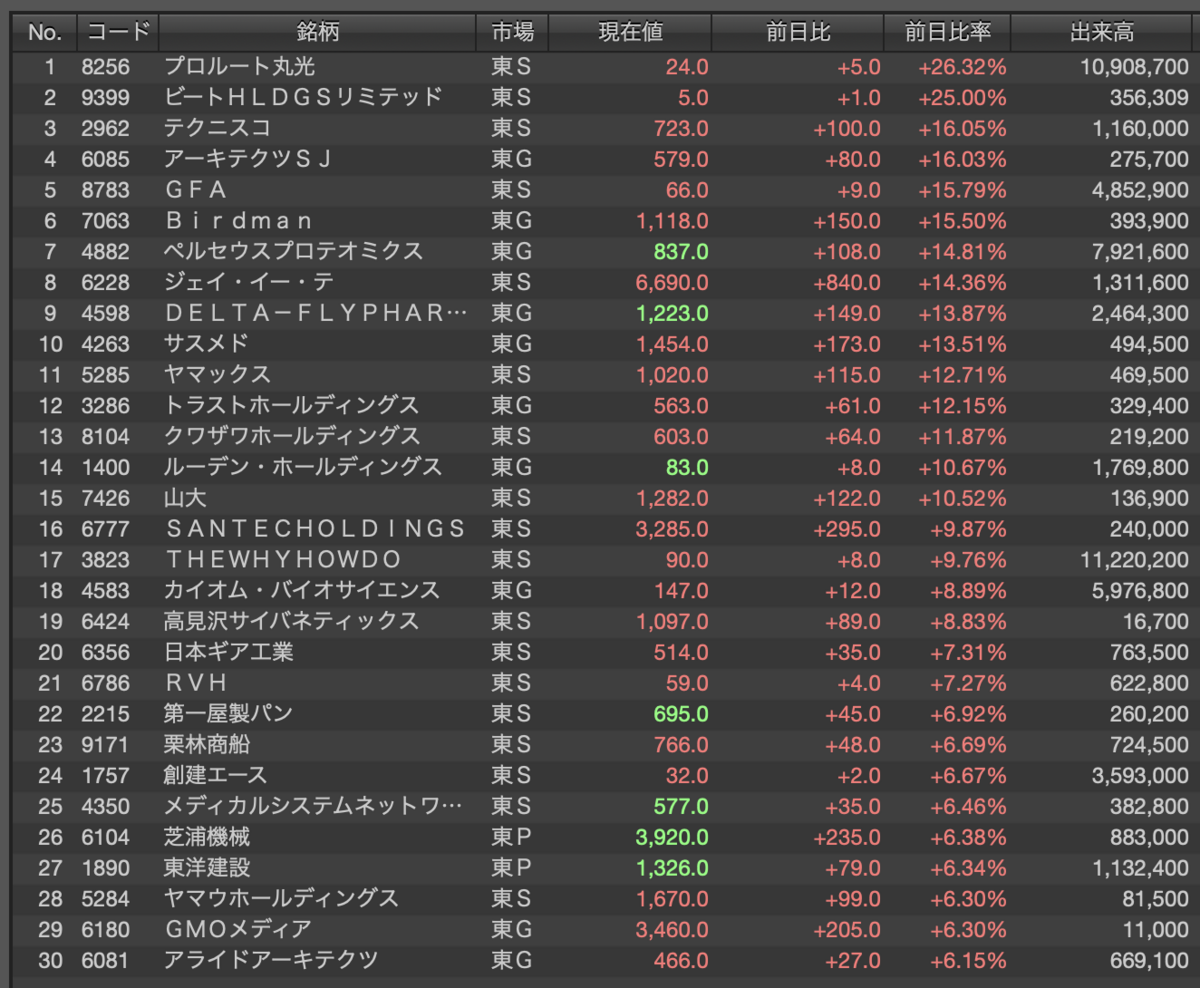Click the +9.87% change rate value
1200x988 pixels.
pyautogui.click(x=966, y=529)
